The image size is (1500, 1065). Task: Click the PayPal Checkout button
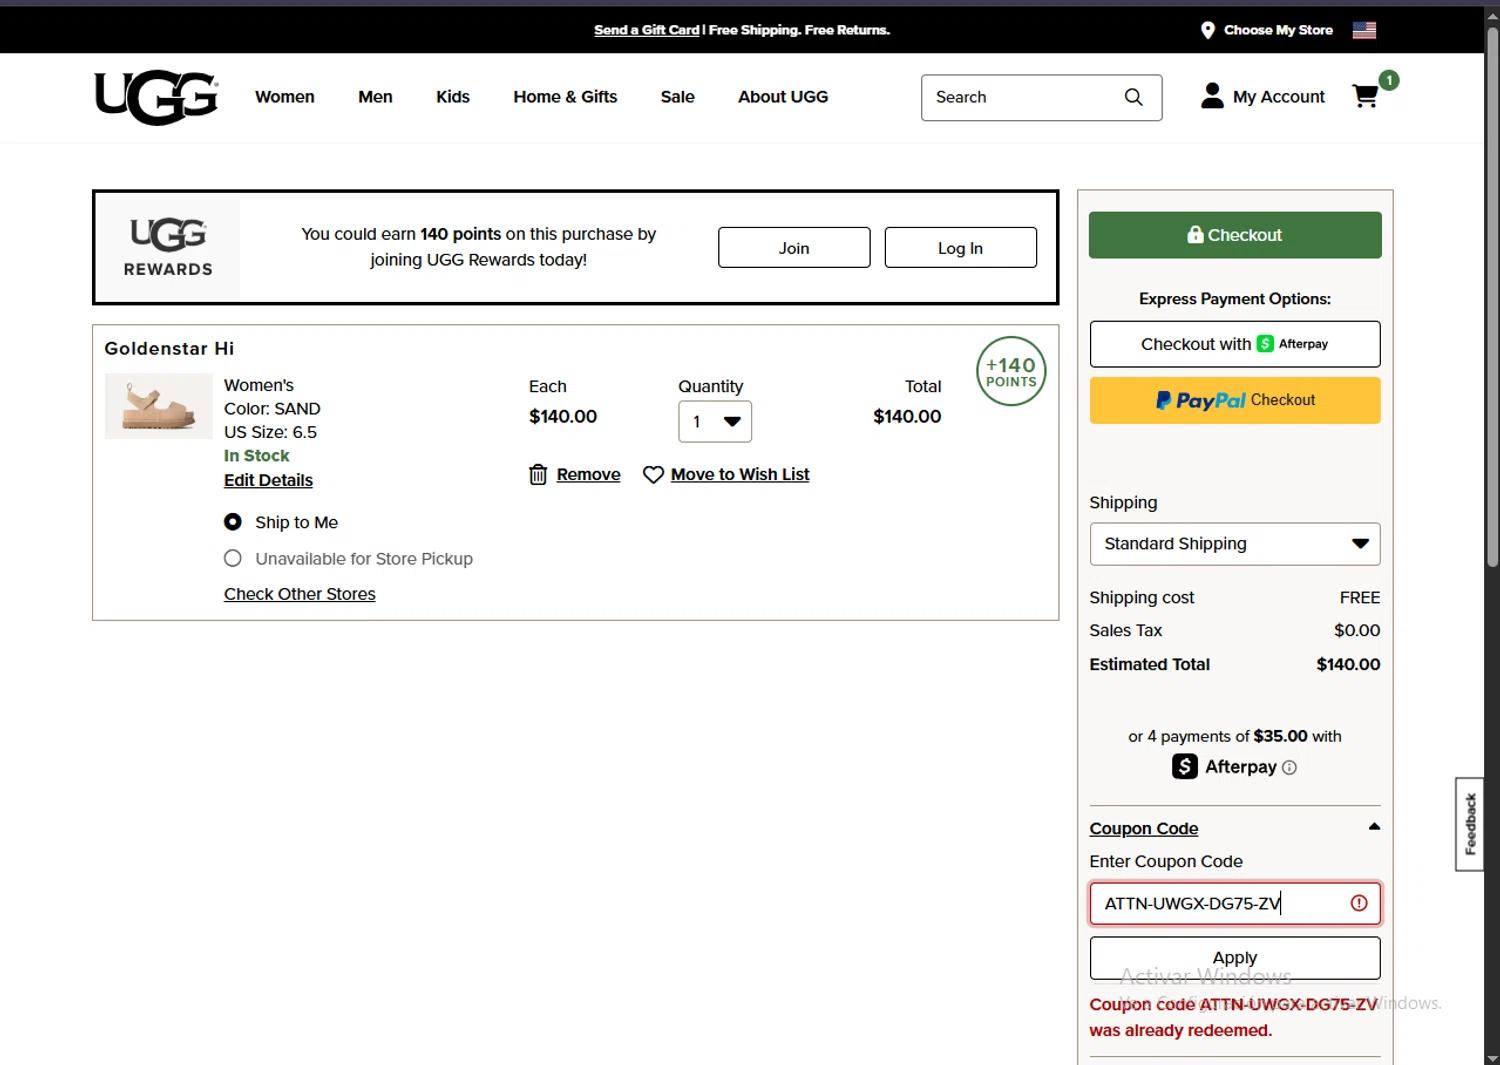[x=1235, y=400]
